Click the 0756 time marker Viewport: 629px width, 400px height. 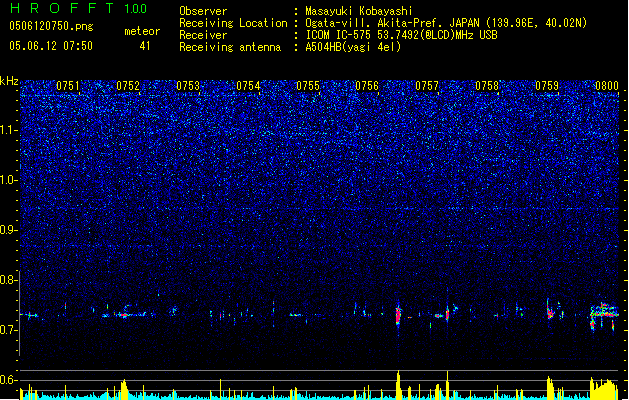tap(367, 86)
